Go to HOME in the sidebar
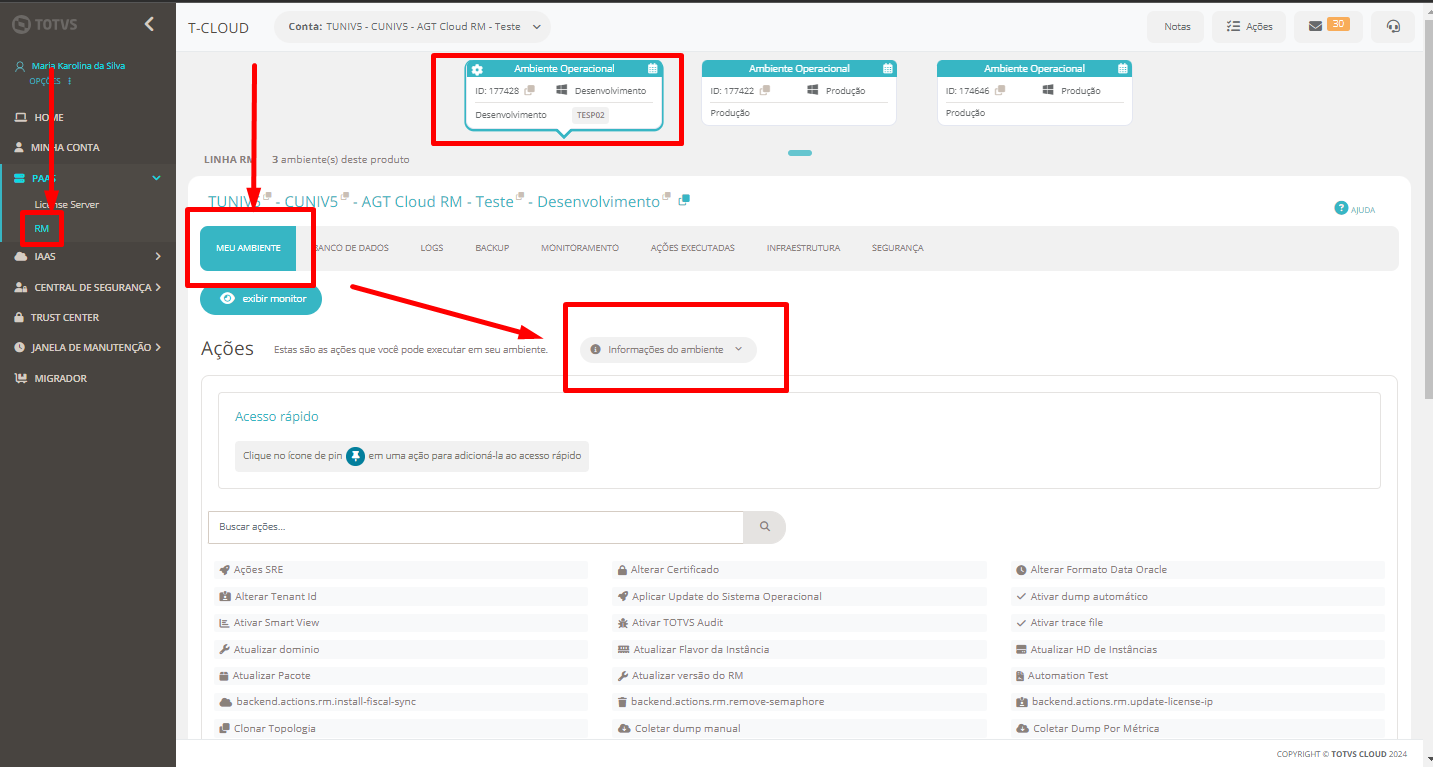 point(49,117)
